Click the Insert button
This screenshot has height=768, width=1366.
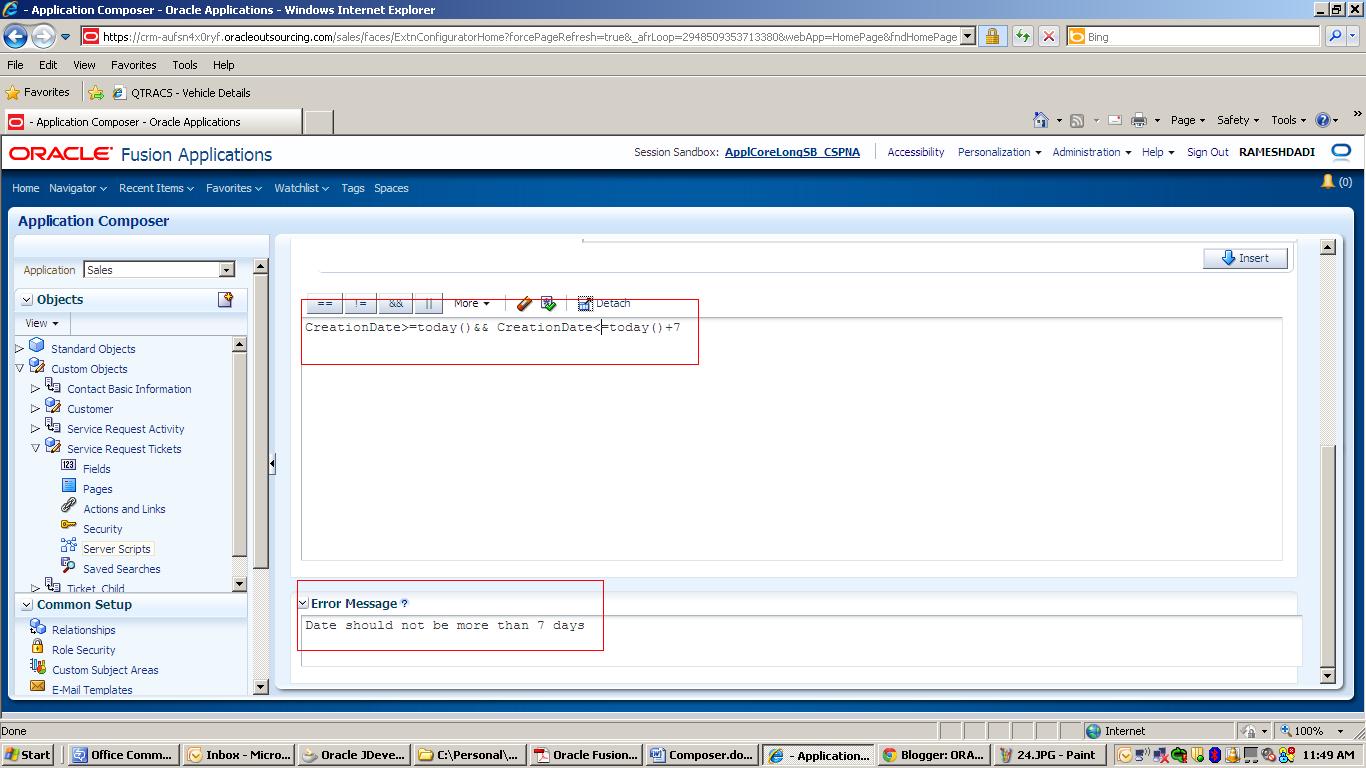coord(1244,257)
